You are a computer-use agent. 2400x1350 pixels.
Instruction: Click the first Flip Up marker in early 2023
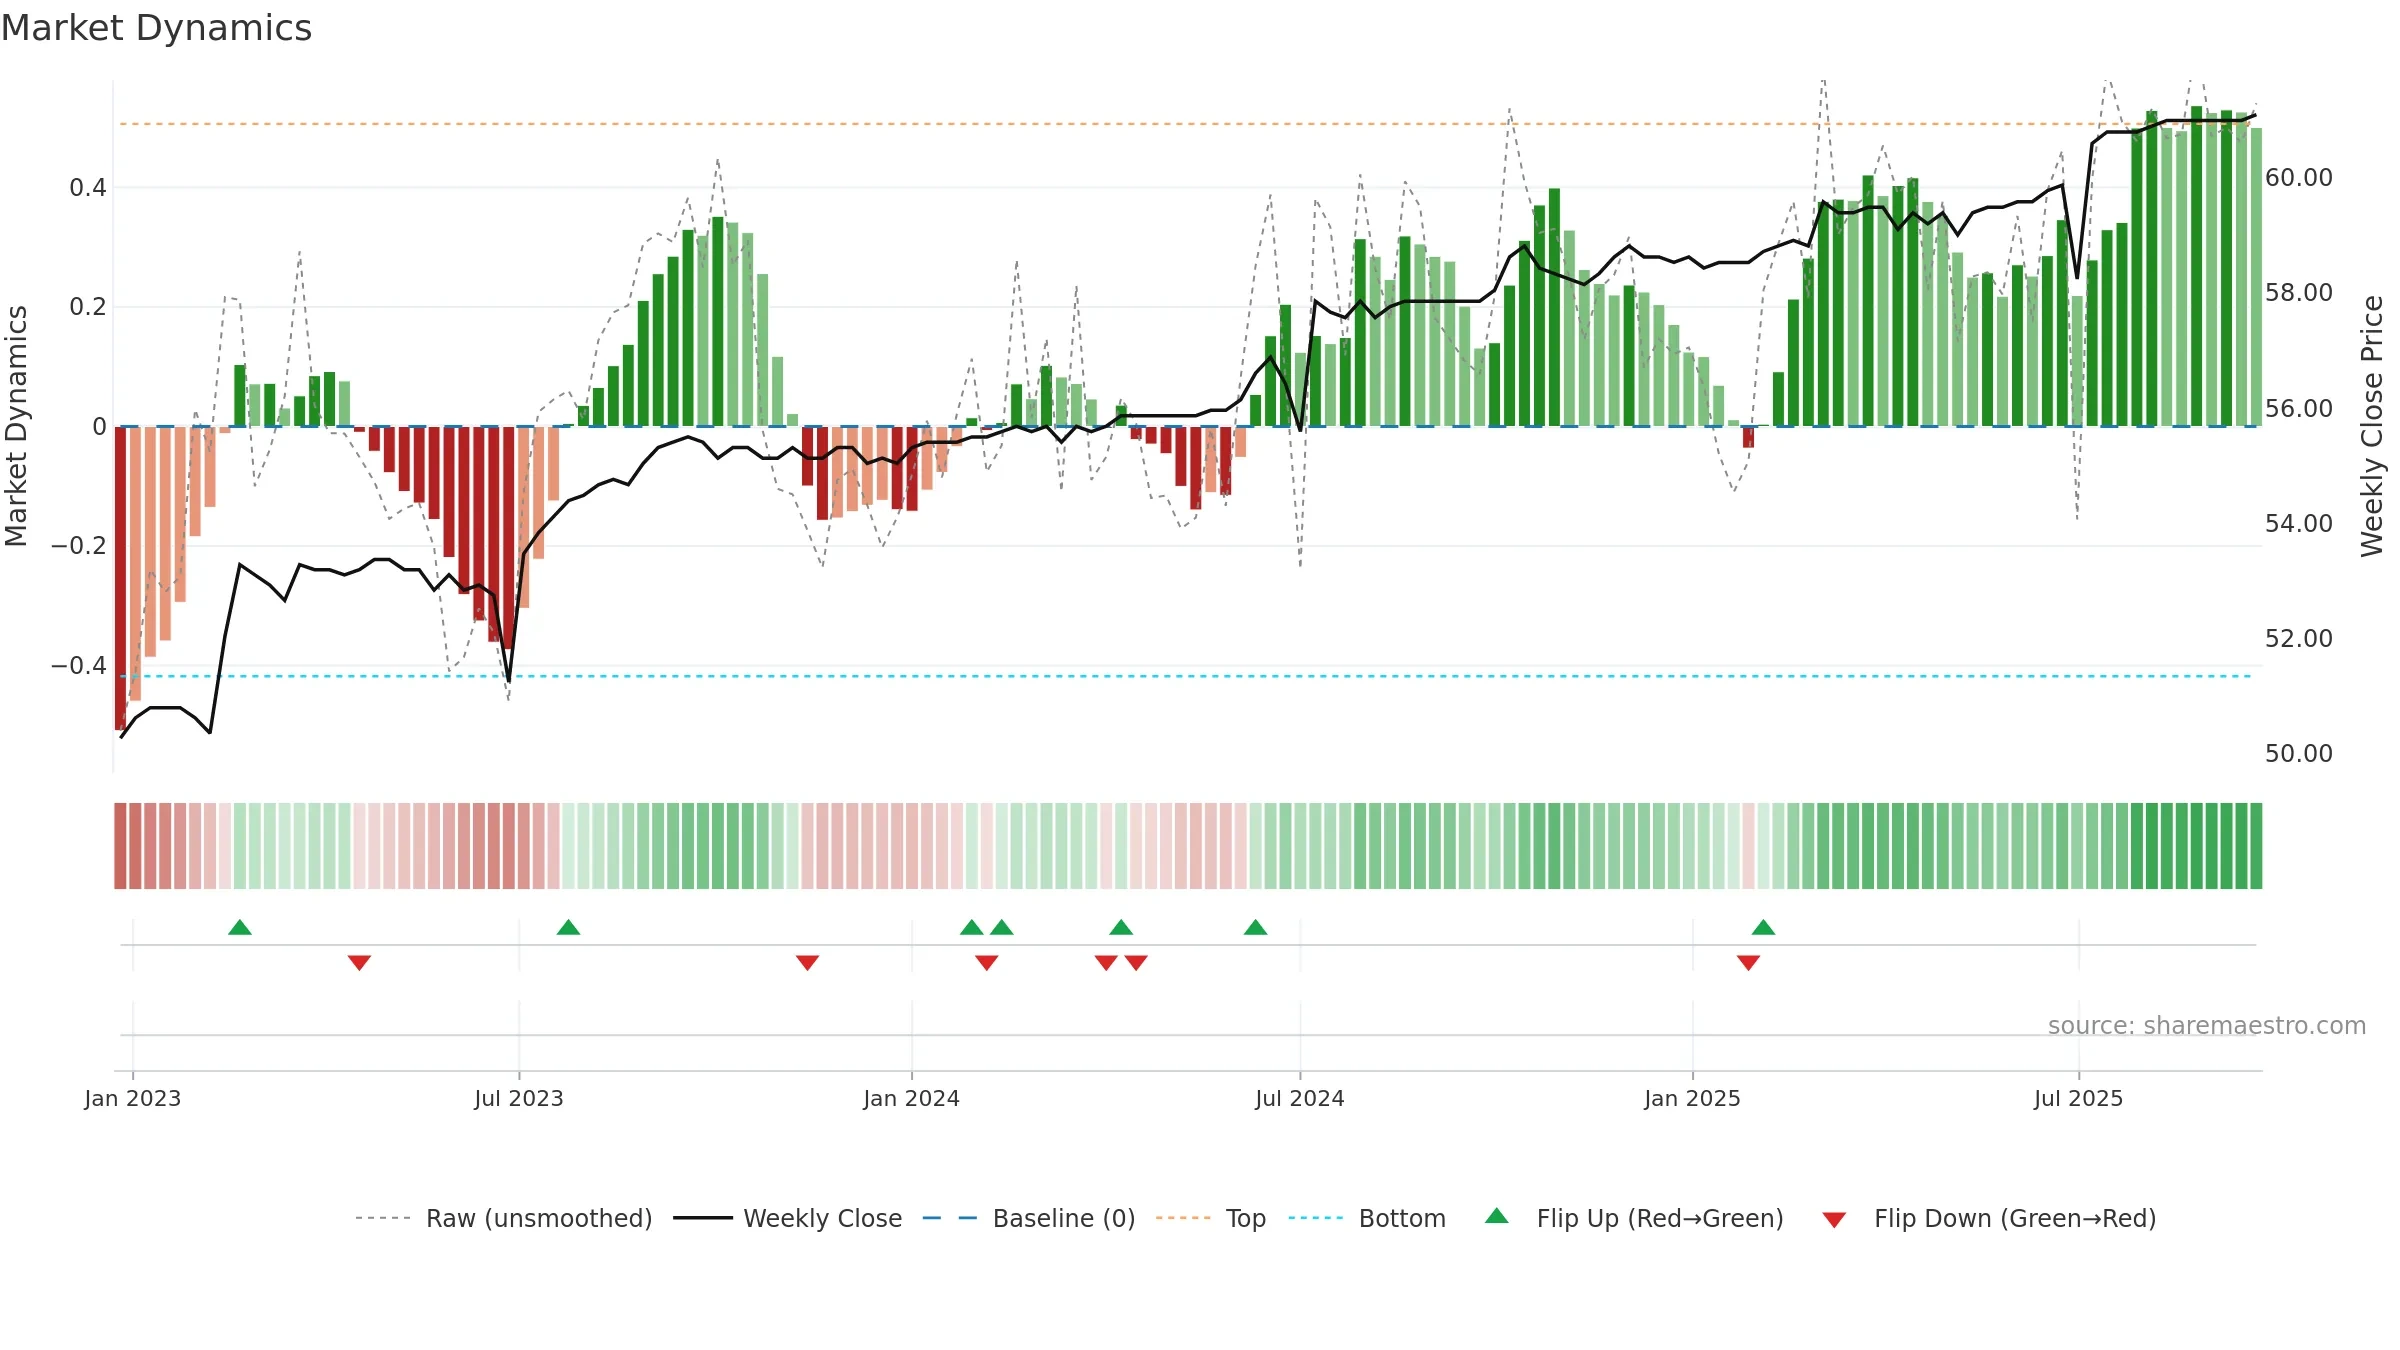(x=240, y=927)
